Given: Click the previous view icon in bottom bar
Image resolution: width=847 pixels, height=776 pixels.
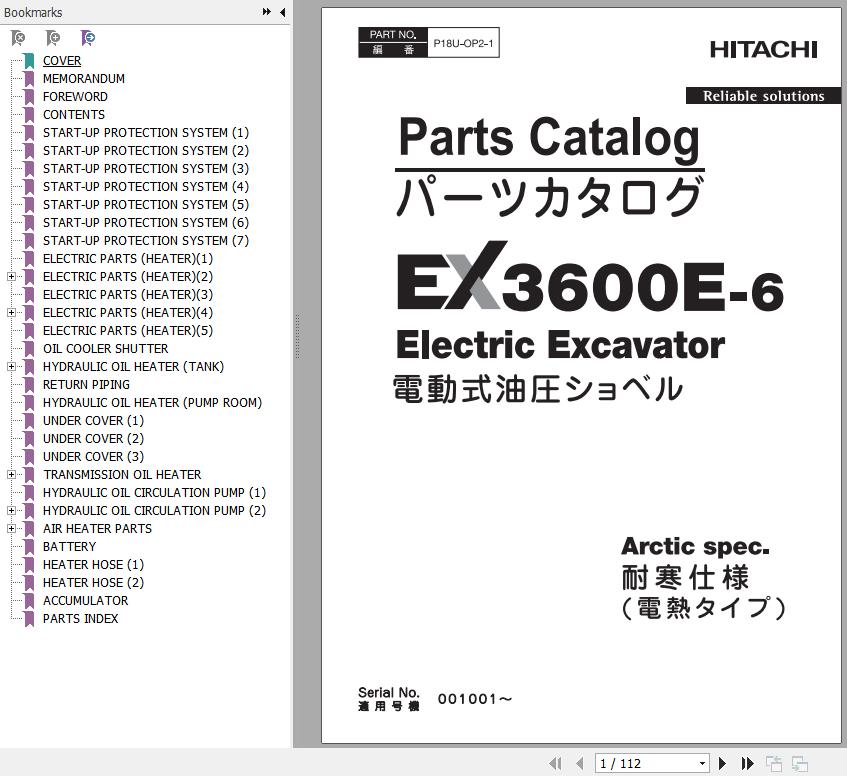Looking at the screenshot, I should [774, 764].
